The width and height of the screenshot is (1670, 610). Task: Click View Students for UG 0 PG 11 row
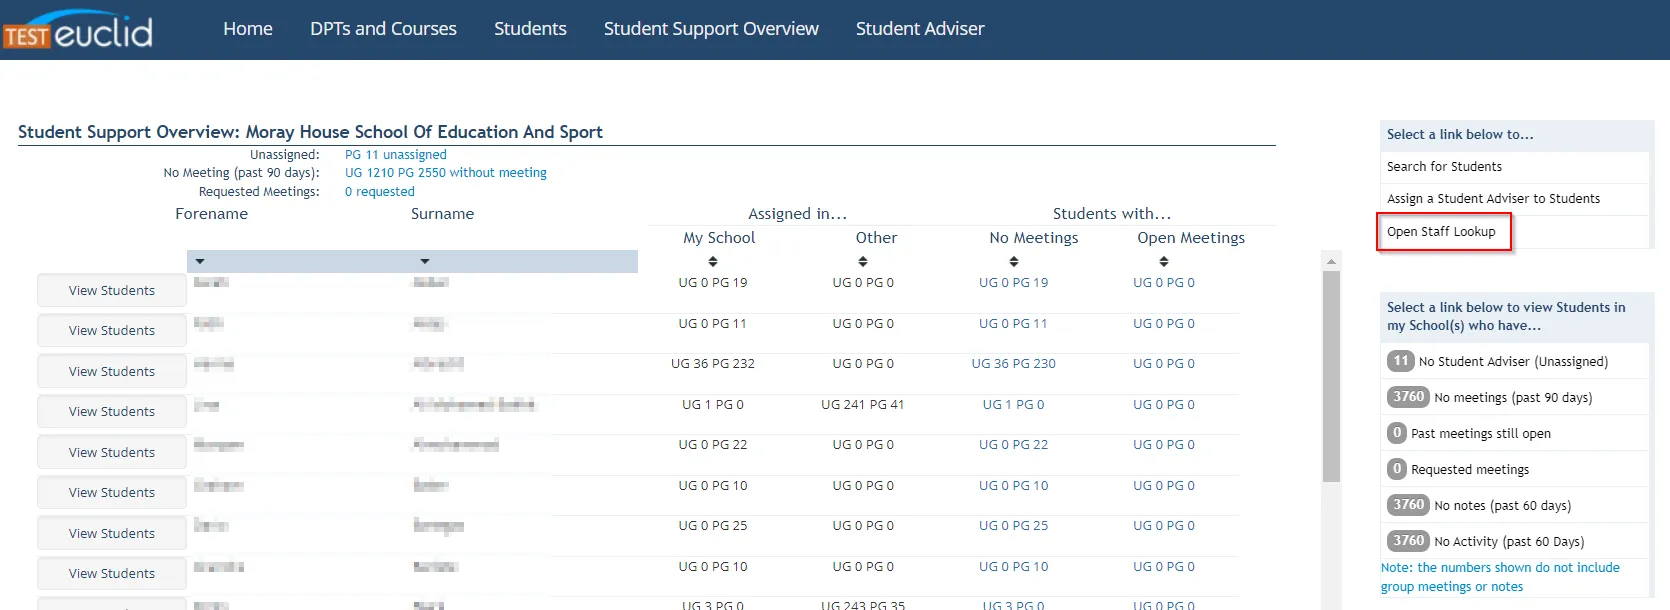pos(112,331)
